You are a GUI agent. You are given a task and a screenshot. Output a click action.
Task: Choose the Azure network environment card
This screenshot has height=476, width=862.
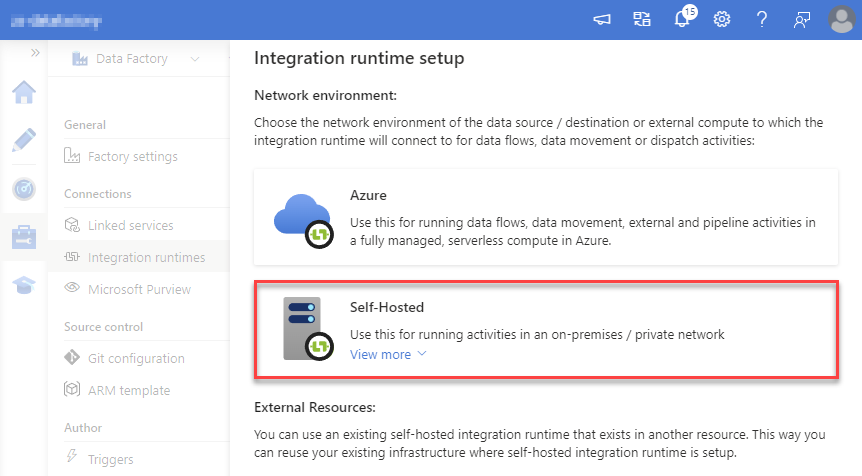(546, 216)
